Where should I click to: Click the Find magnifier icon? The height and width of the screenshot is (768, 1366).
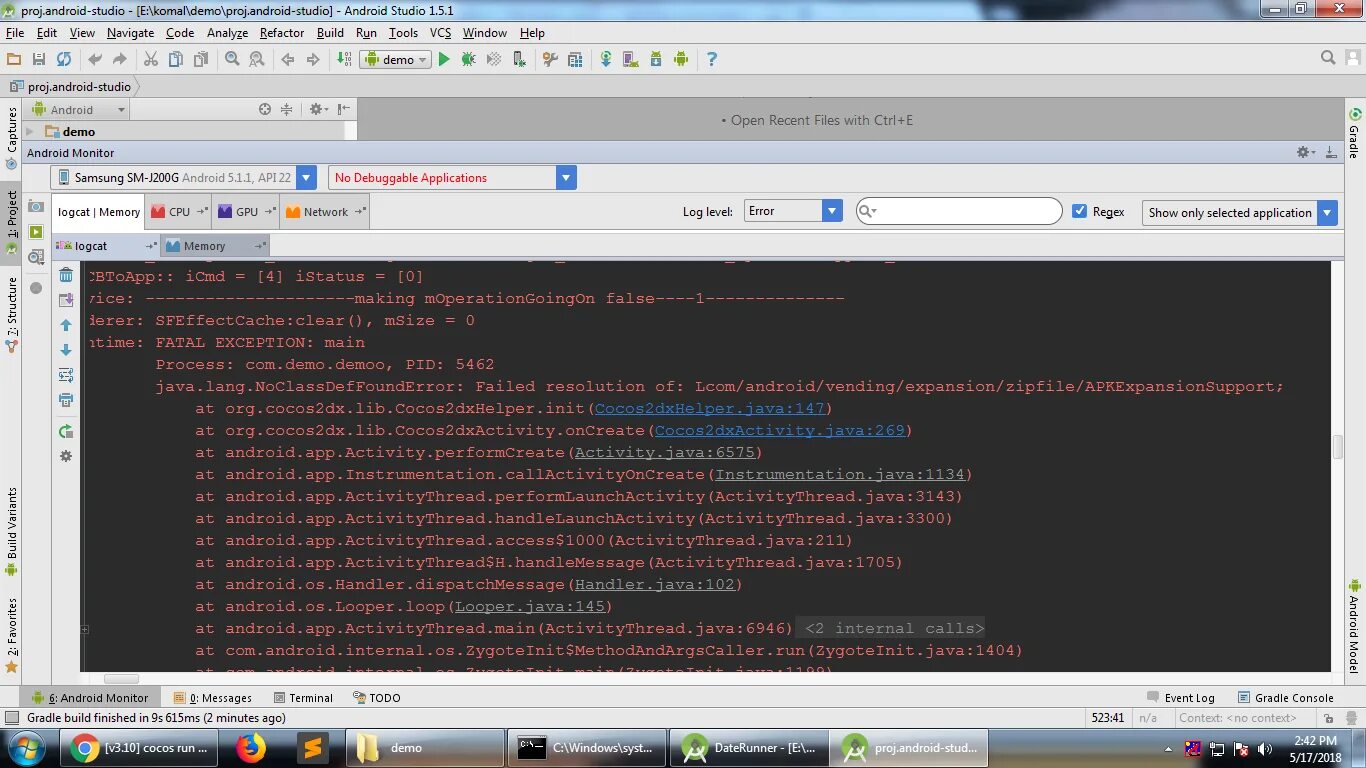(232, 60)
